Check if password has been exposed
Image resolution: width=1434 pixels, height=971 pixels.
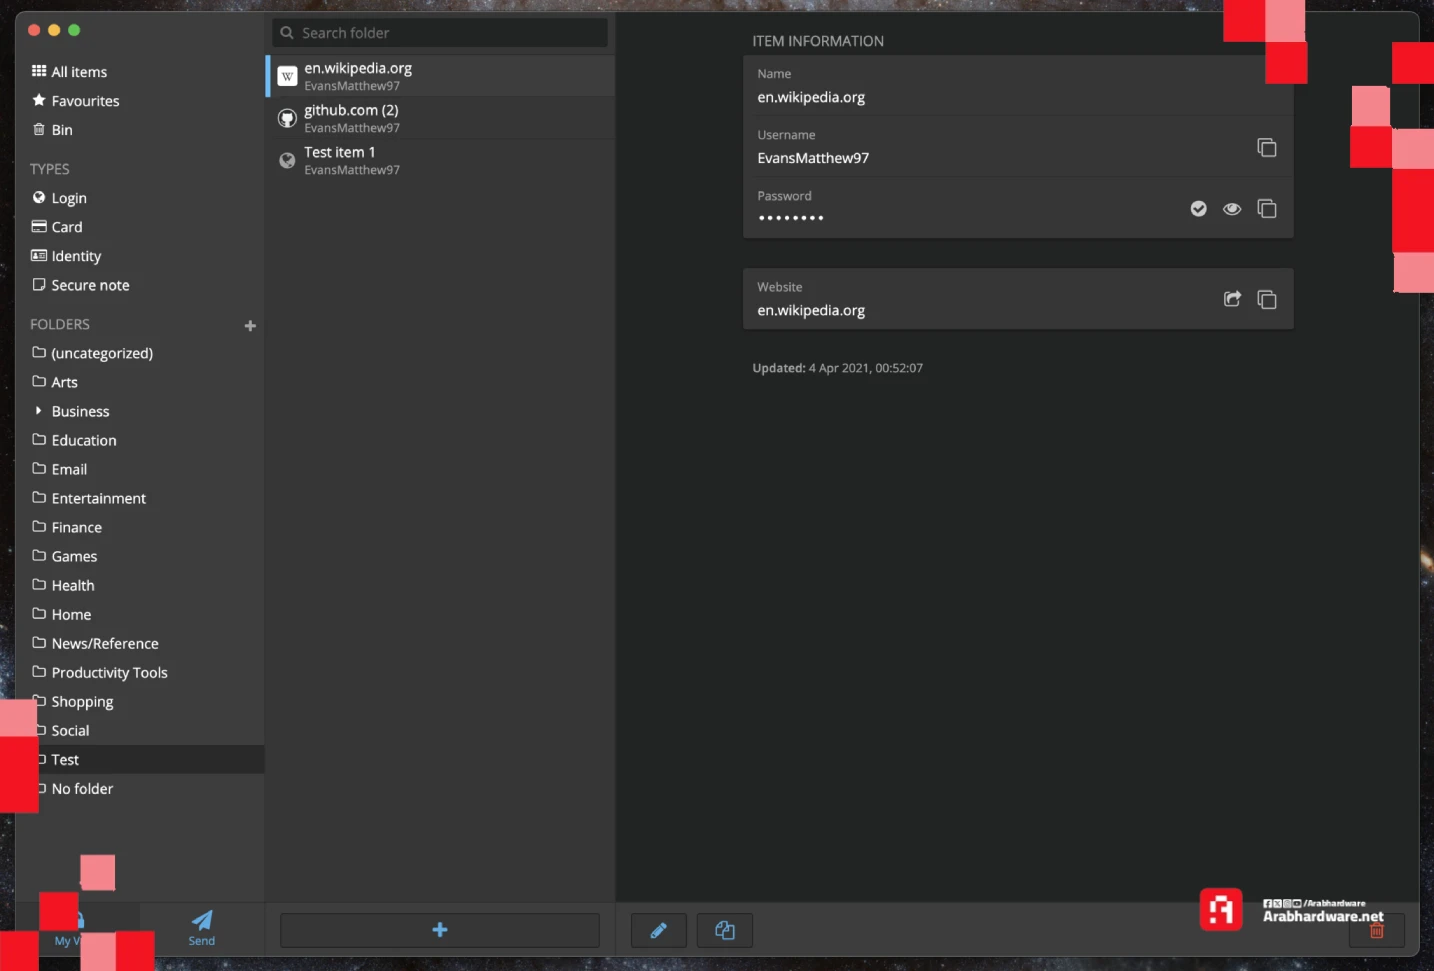coord(1198,209)
